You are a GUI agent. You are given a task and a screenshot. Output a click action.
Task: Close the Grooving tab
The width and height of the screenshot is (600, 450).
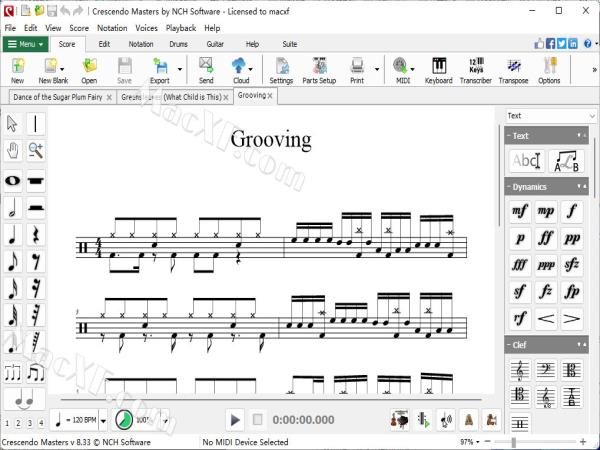270,96
